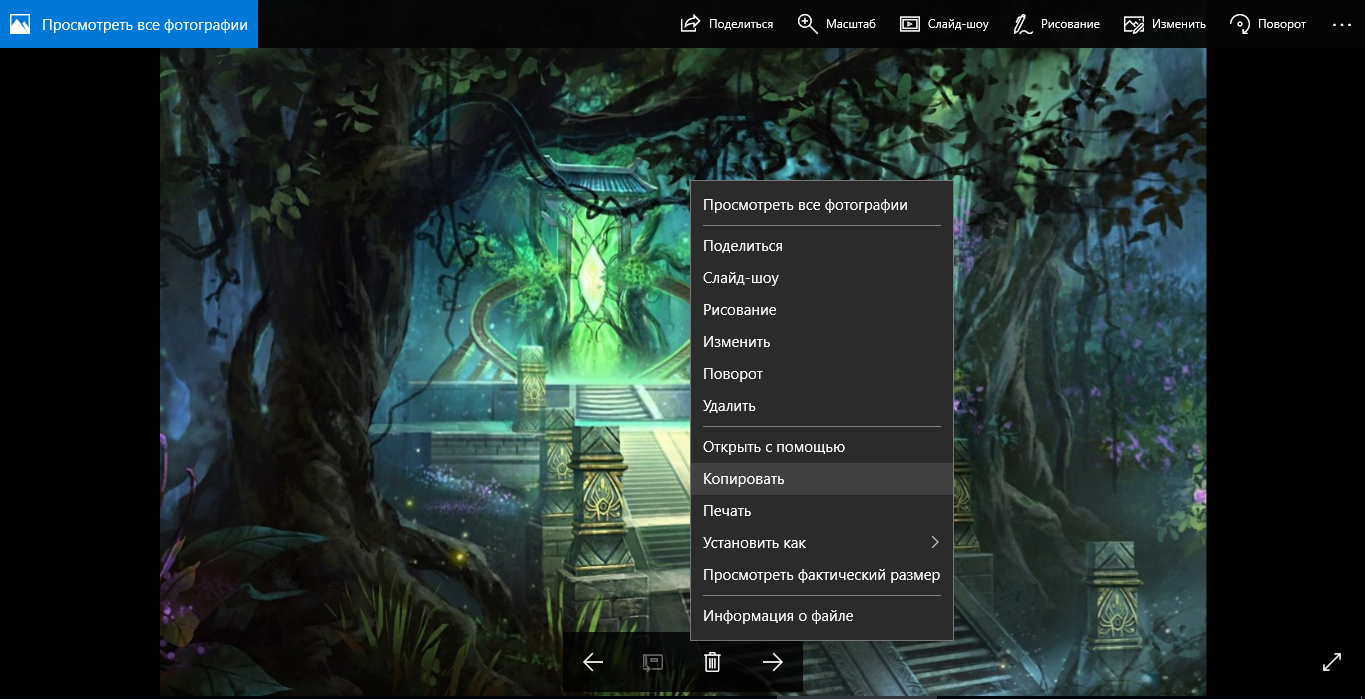
Task: Click the 'Поделиться' share icon in toolbar
Action: [690, 24]
